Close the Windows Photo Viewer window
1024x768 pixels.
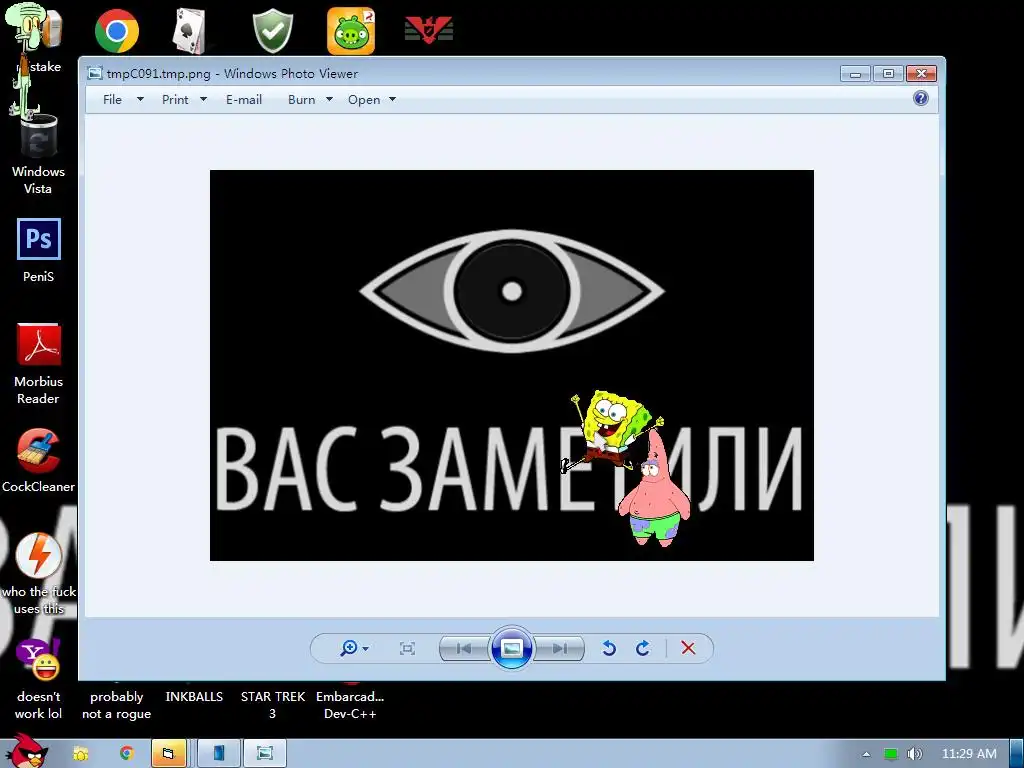(x=921, y=74)
